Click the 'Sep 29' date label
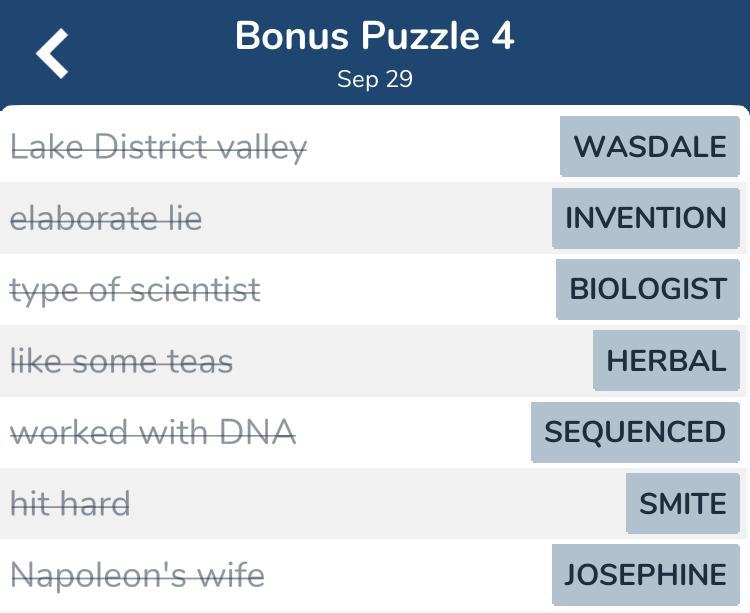This screenshot has width=750, height=613. (374, 79)
